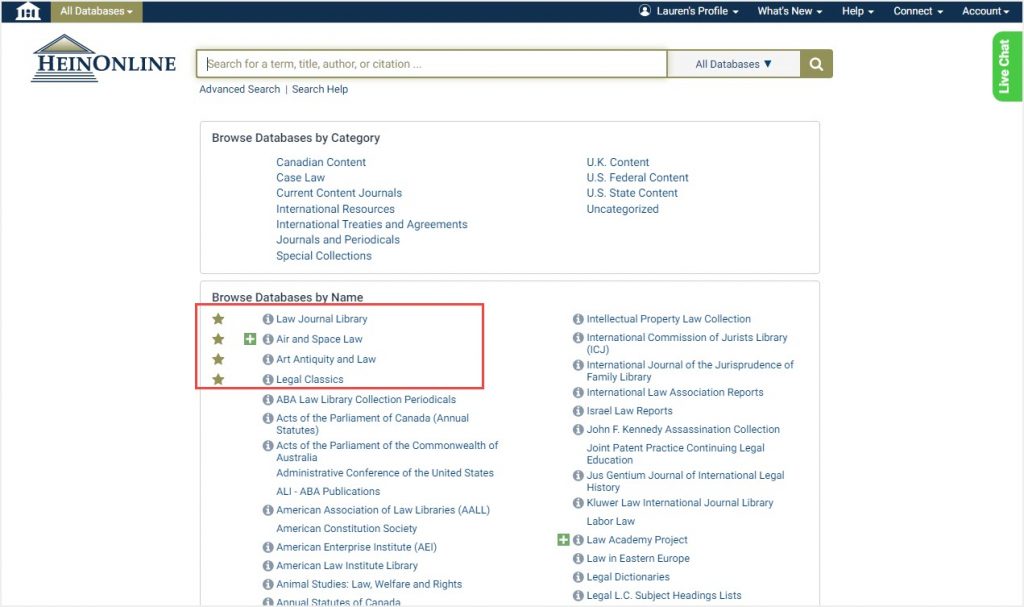Viewport: 1024px width, 607px height.
Task: Open the Labor Law database
Action: tap(611, 521)
